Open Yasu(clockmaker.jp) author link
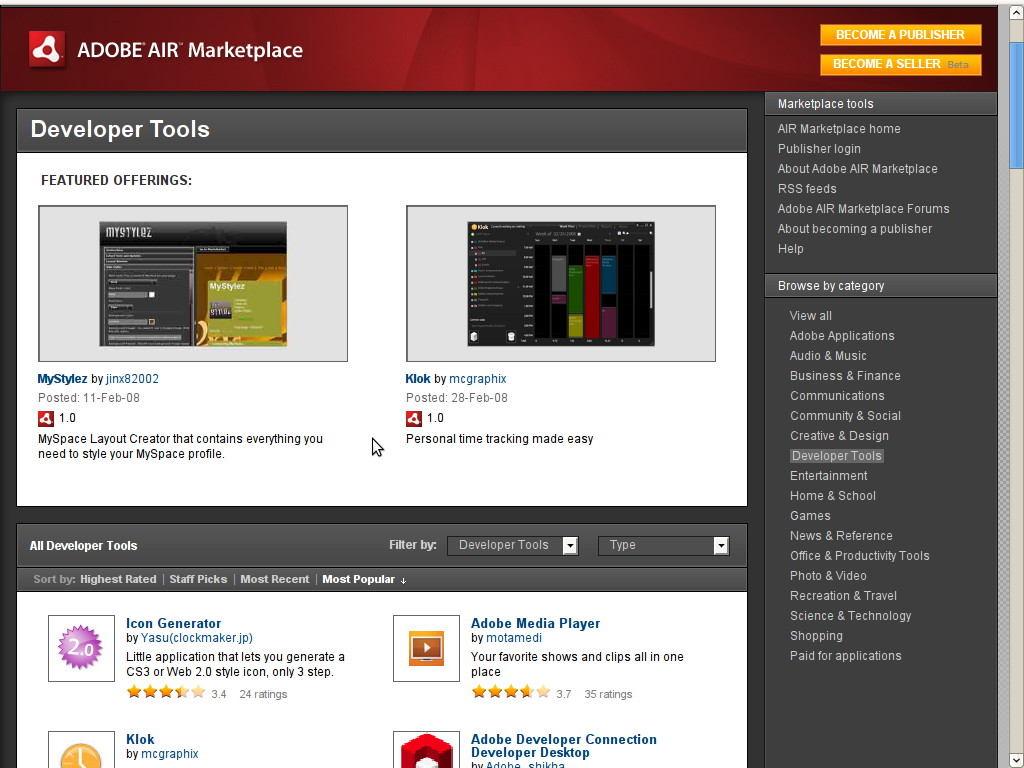The height and width of the screenshot is (768, 1024). (x=197, y=638)
